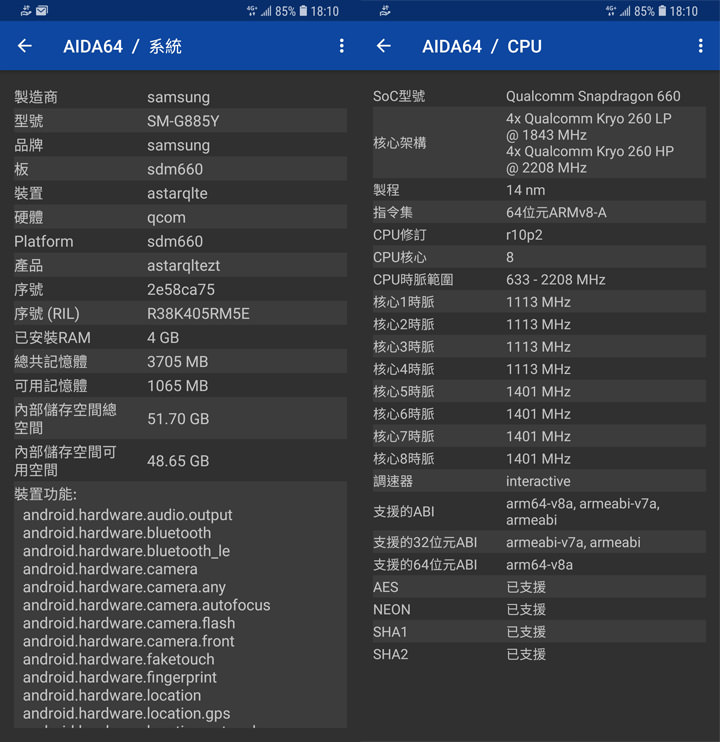This screenshot has height=742, width=720.
Task: Select the 核心5時脈 row
Action: click(539, 392)
